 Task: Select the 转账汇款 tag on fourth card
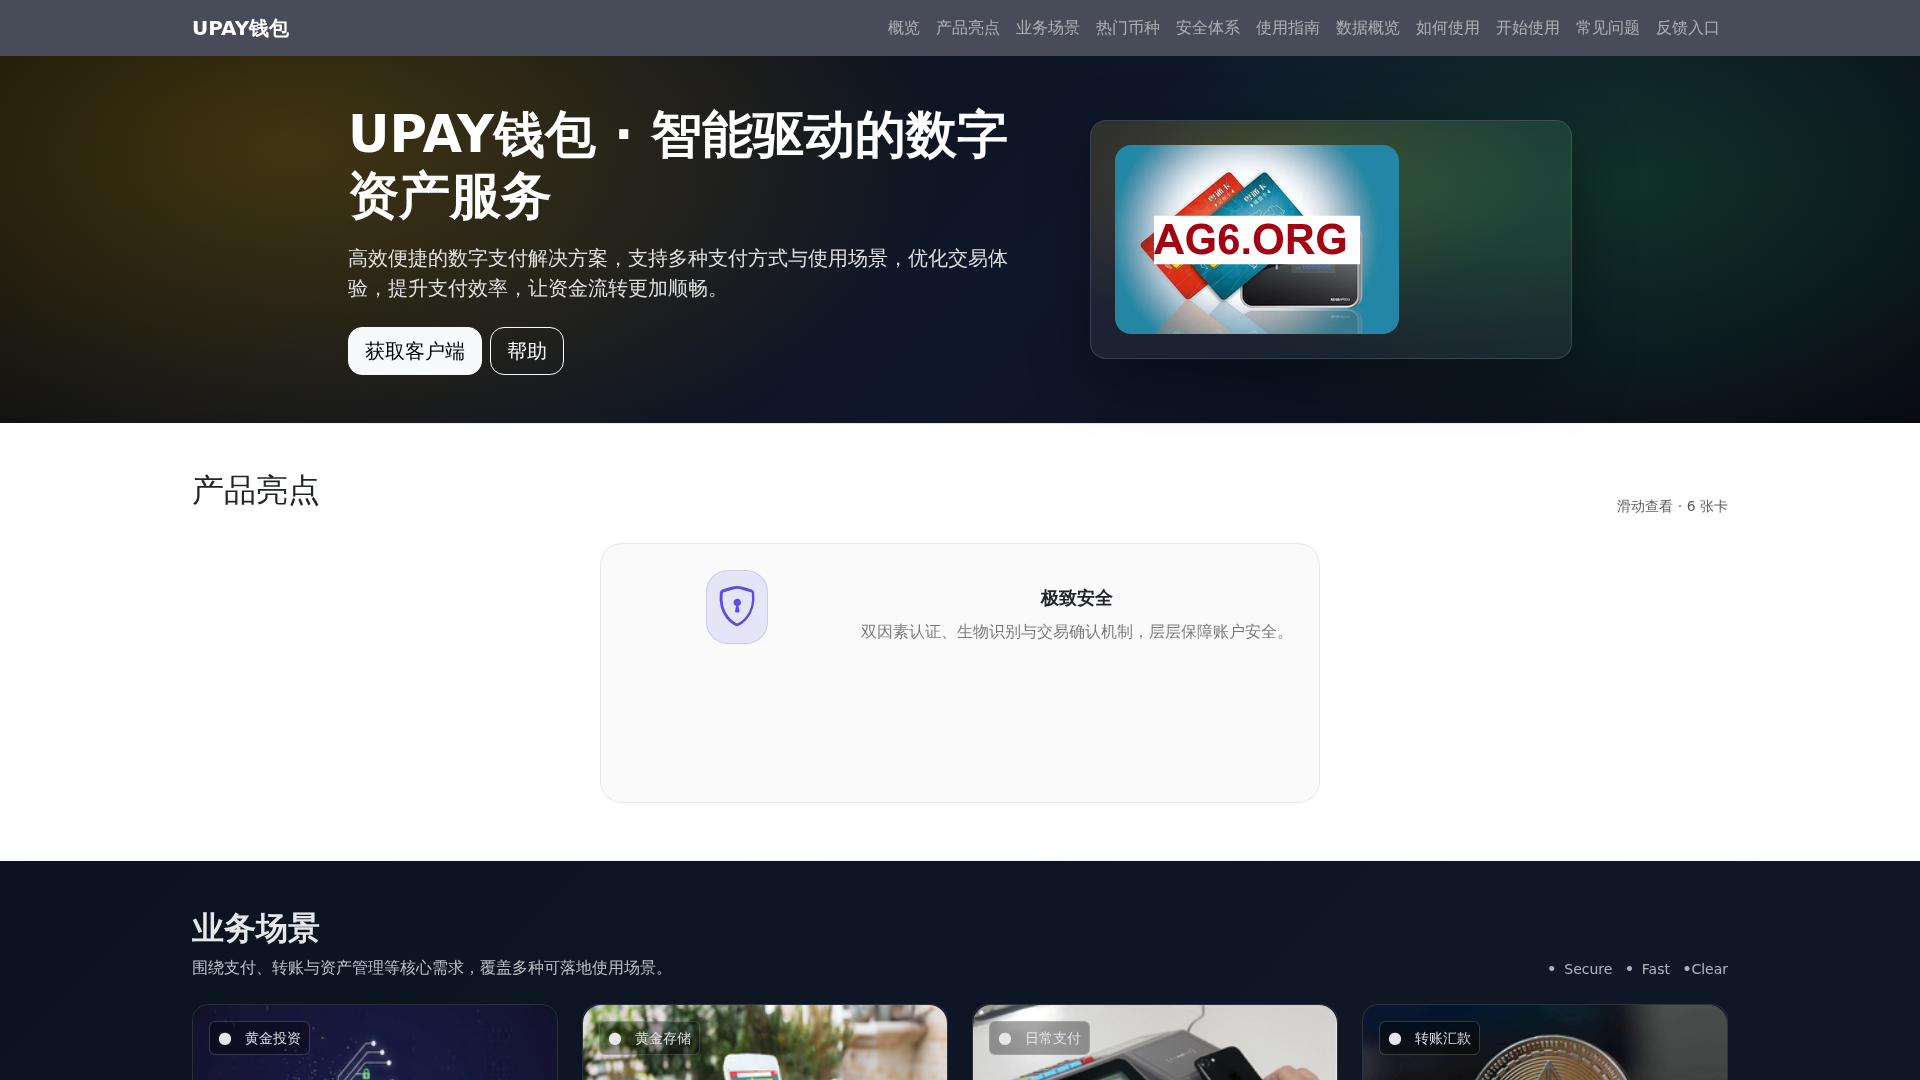click(x=1429, y=1038)
